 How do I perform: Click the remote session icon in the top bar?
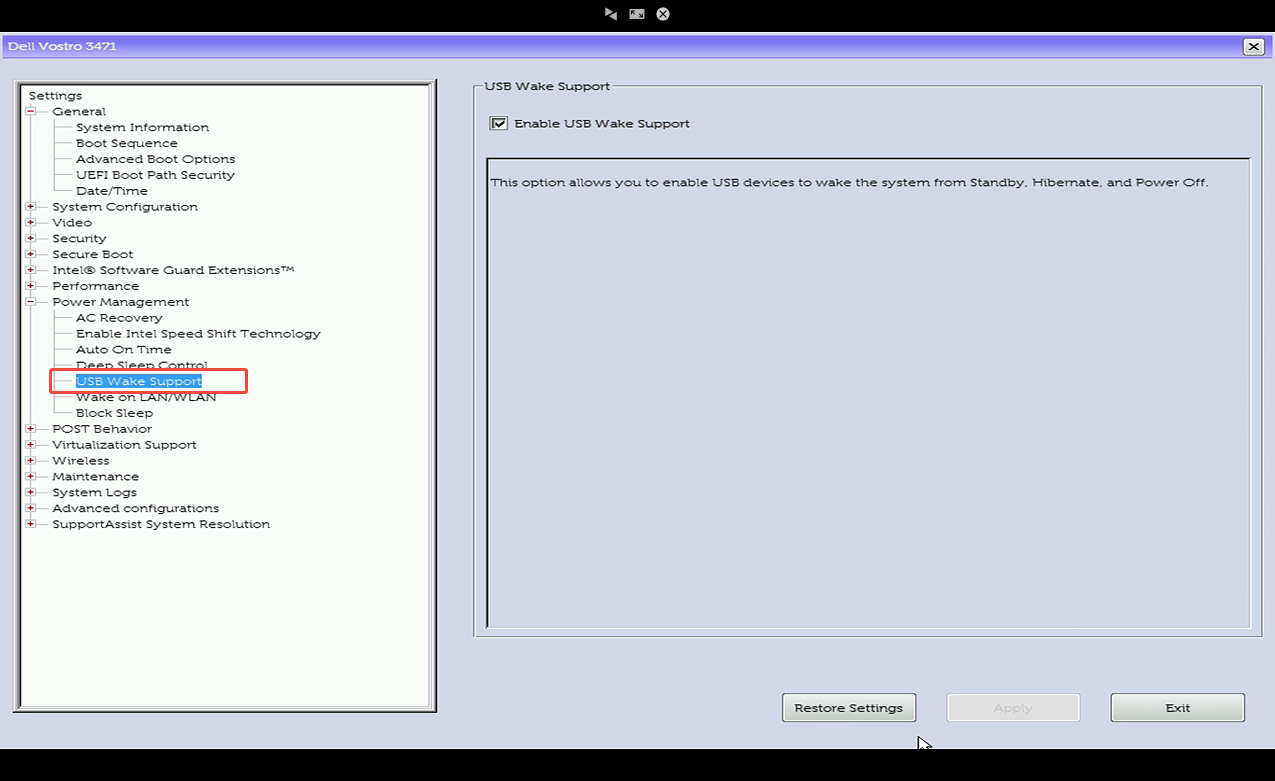click(x=611, y=14)
